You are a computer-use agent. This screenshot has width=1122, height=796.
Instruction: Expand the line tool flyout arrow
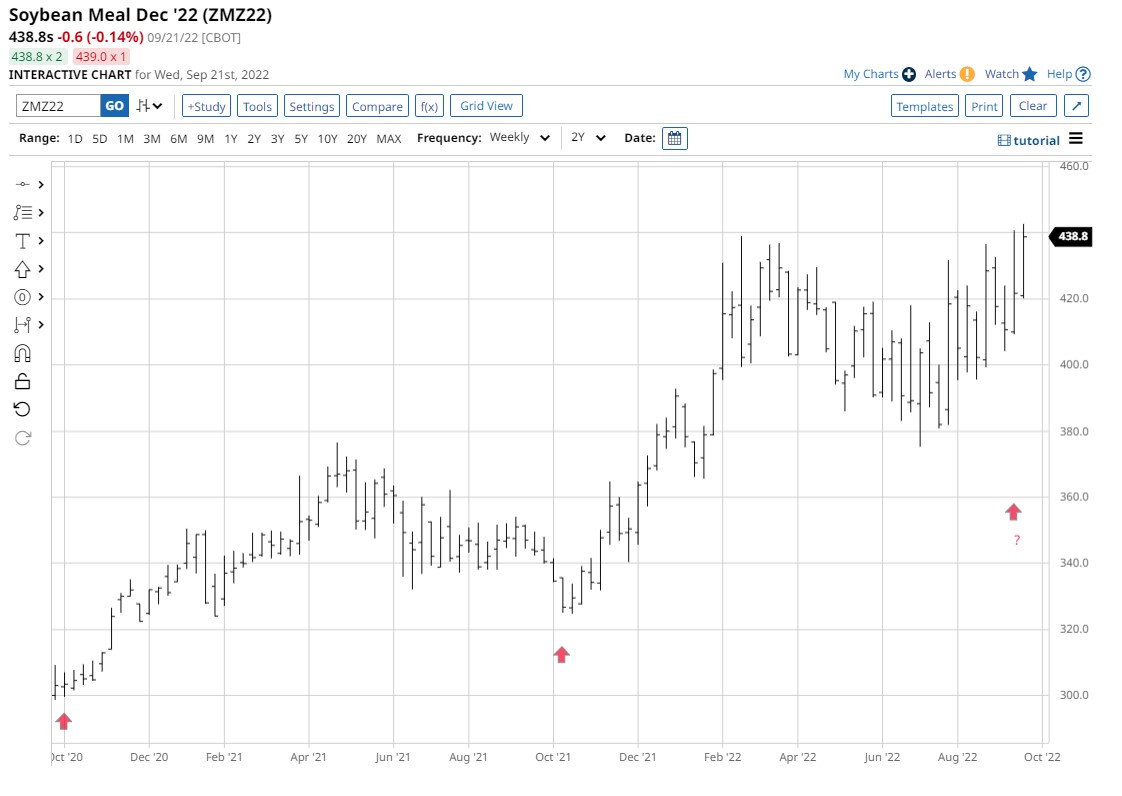(x=42, y=185)
